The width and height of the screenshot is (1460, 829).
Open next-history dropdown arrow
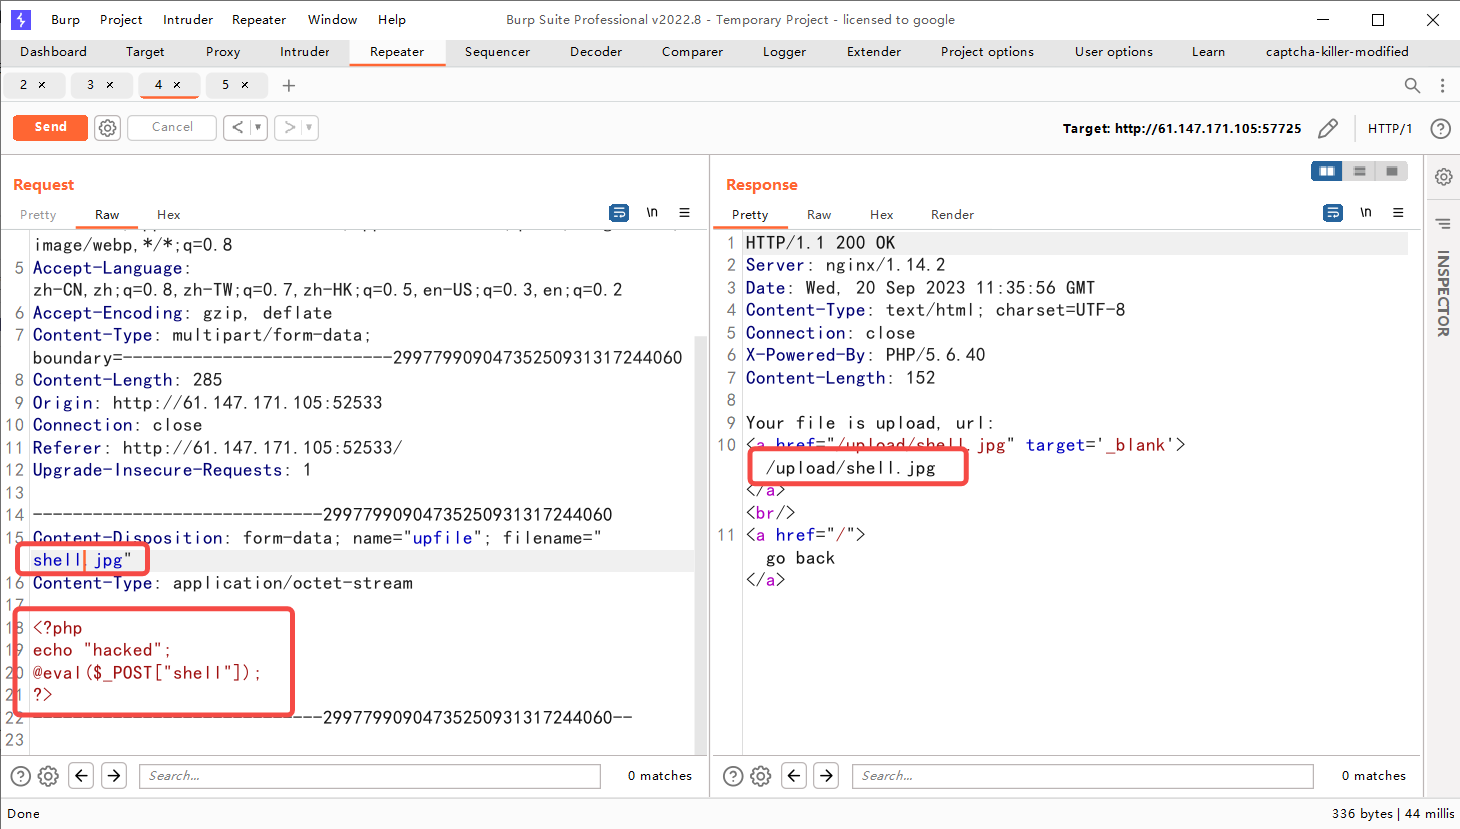309,127
